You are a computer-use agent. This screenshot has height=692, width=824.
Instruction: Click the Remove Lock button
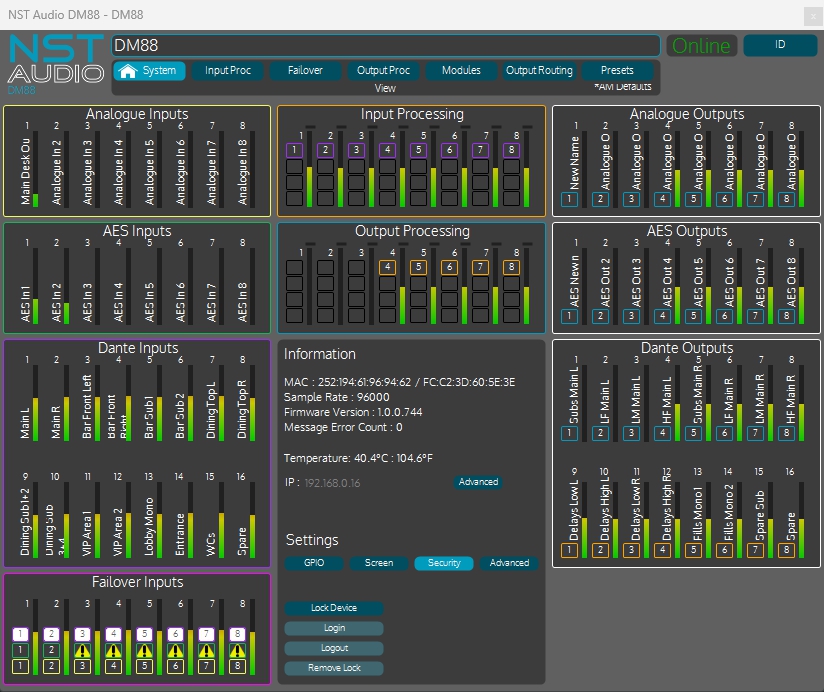point(334,668)
